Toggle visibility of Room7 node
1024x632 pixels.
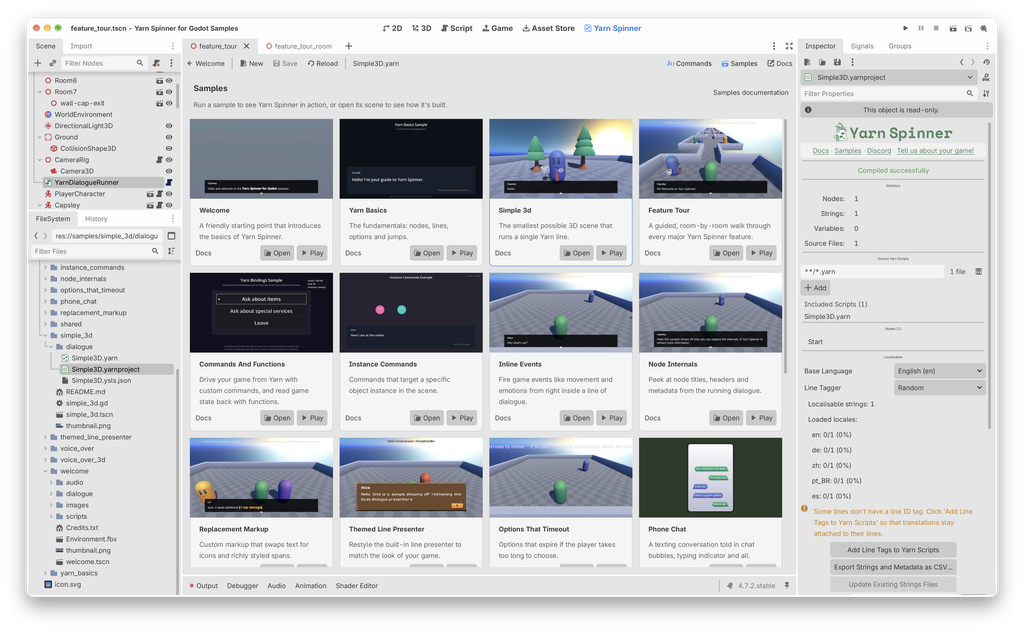[x=169, y=92]
